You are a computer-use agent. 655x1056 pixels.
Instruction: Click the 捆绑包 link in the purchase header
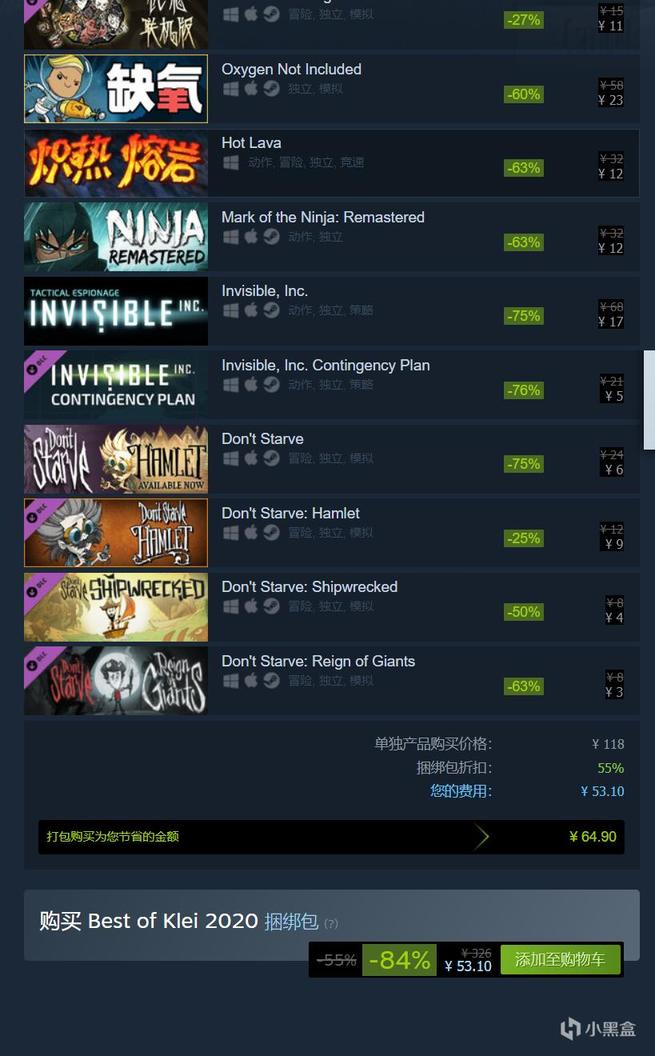(x=291, y=921)
